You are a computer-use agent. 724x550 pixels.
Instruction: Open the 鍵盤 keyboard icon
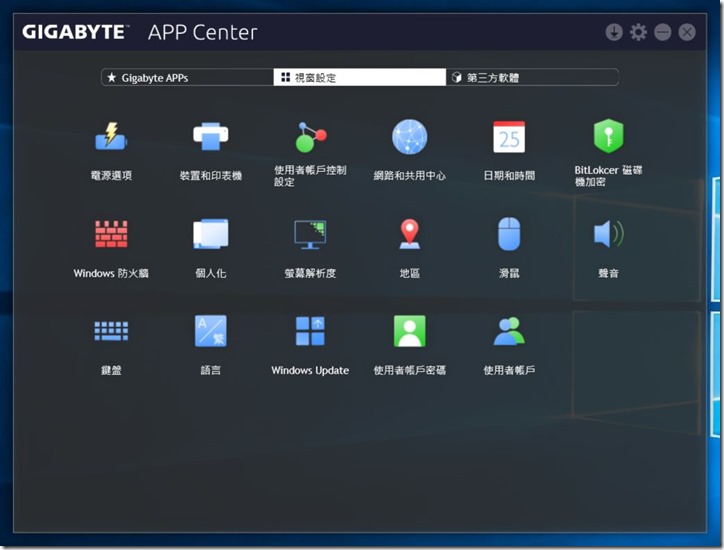pyautogui.click(x=111, y=331)
